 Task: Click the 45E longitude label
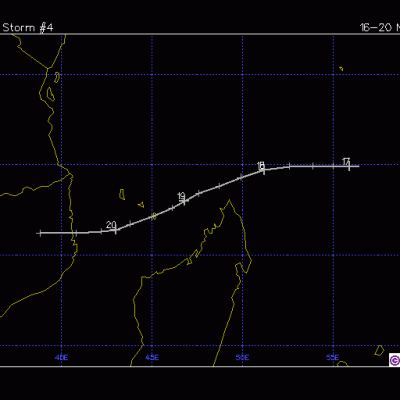point(152,358)
